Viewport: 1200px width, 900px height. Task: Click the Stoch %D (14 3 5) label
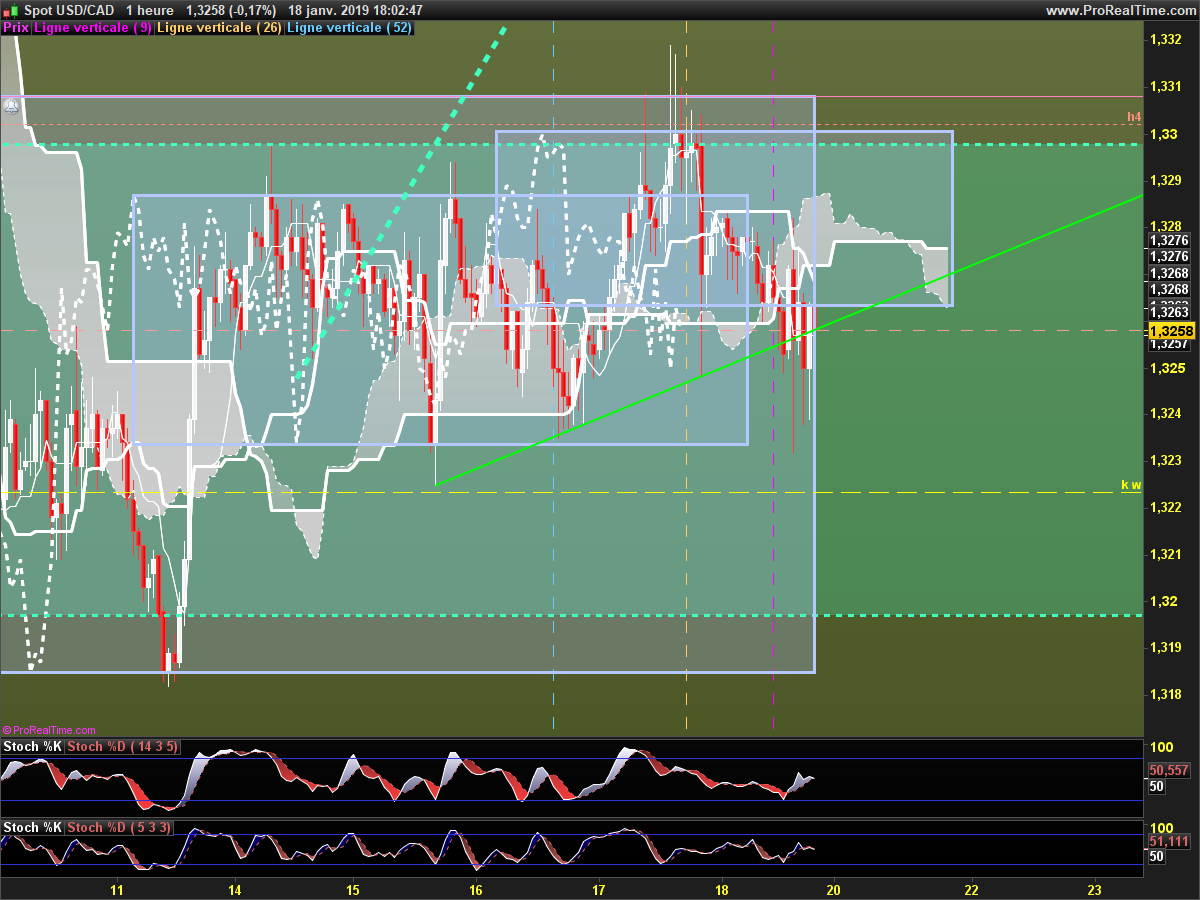tap(124, 747)
